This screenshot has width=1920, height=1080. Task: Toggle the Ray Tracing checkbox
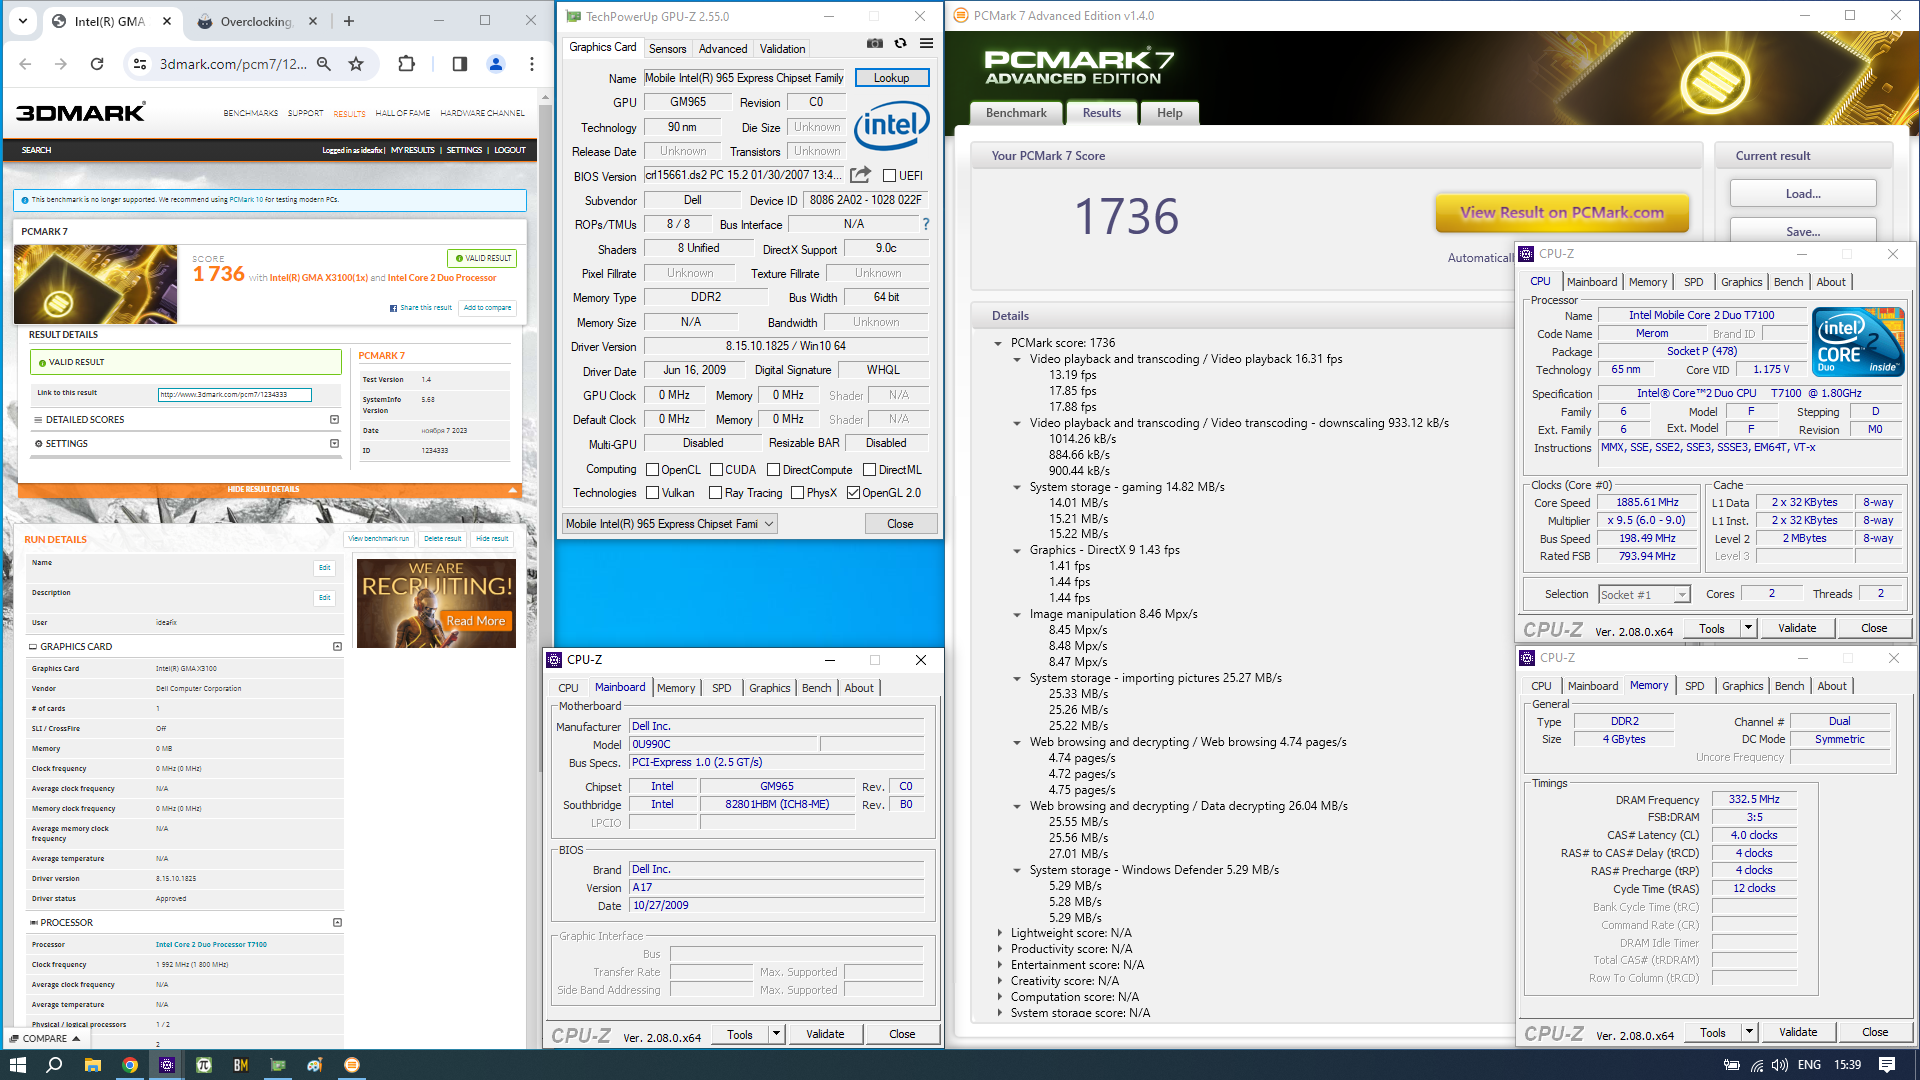click(715, 493)
